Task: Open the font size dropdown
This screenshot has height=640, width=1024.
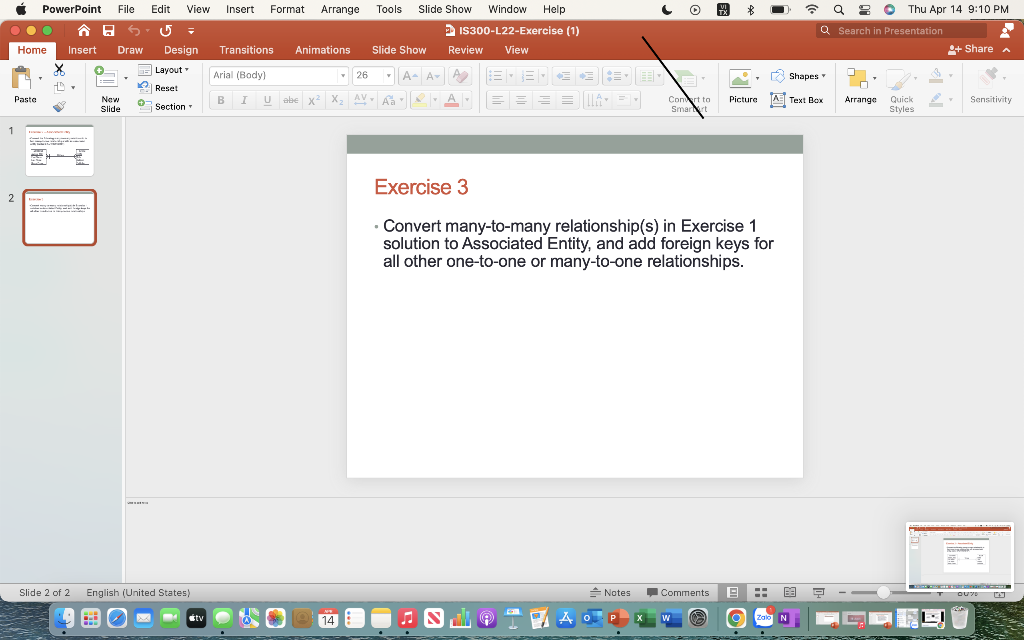Action: coord(389,75)
